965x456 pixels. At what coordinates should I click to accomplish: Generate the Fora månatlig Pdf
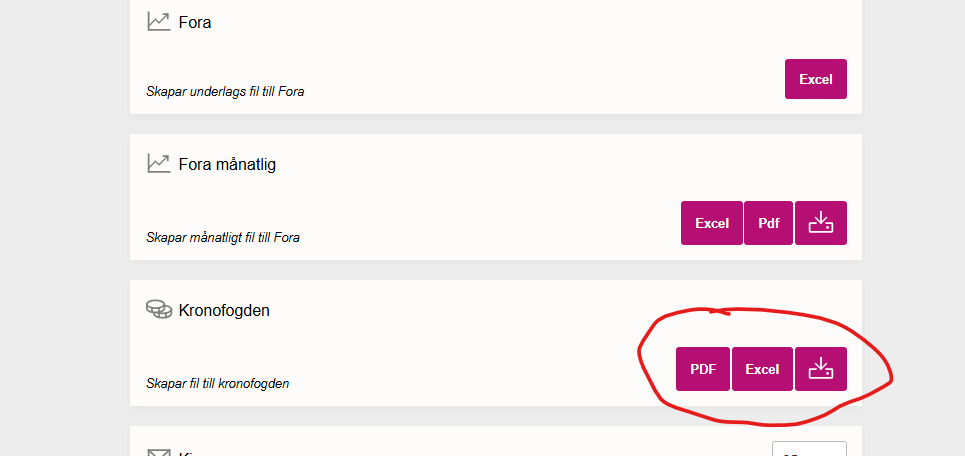768,223
